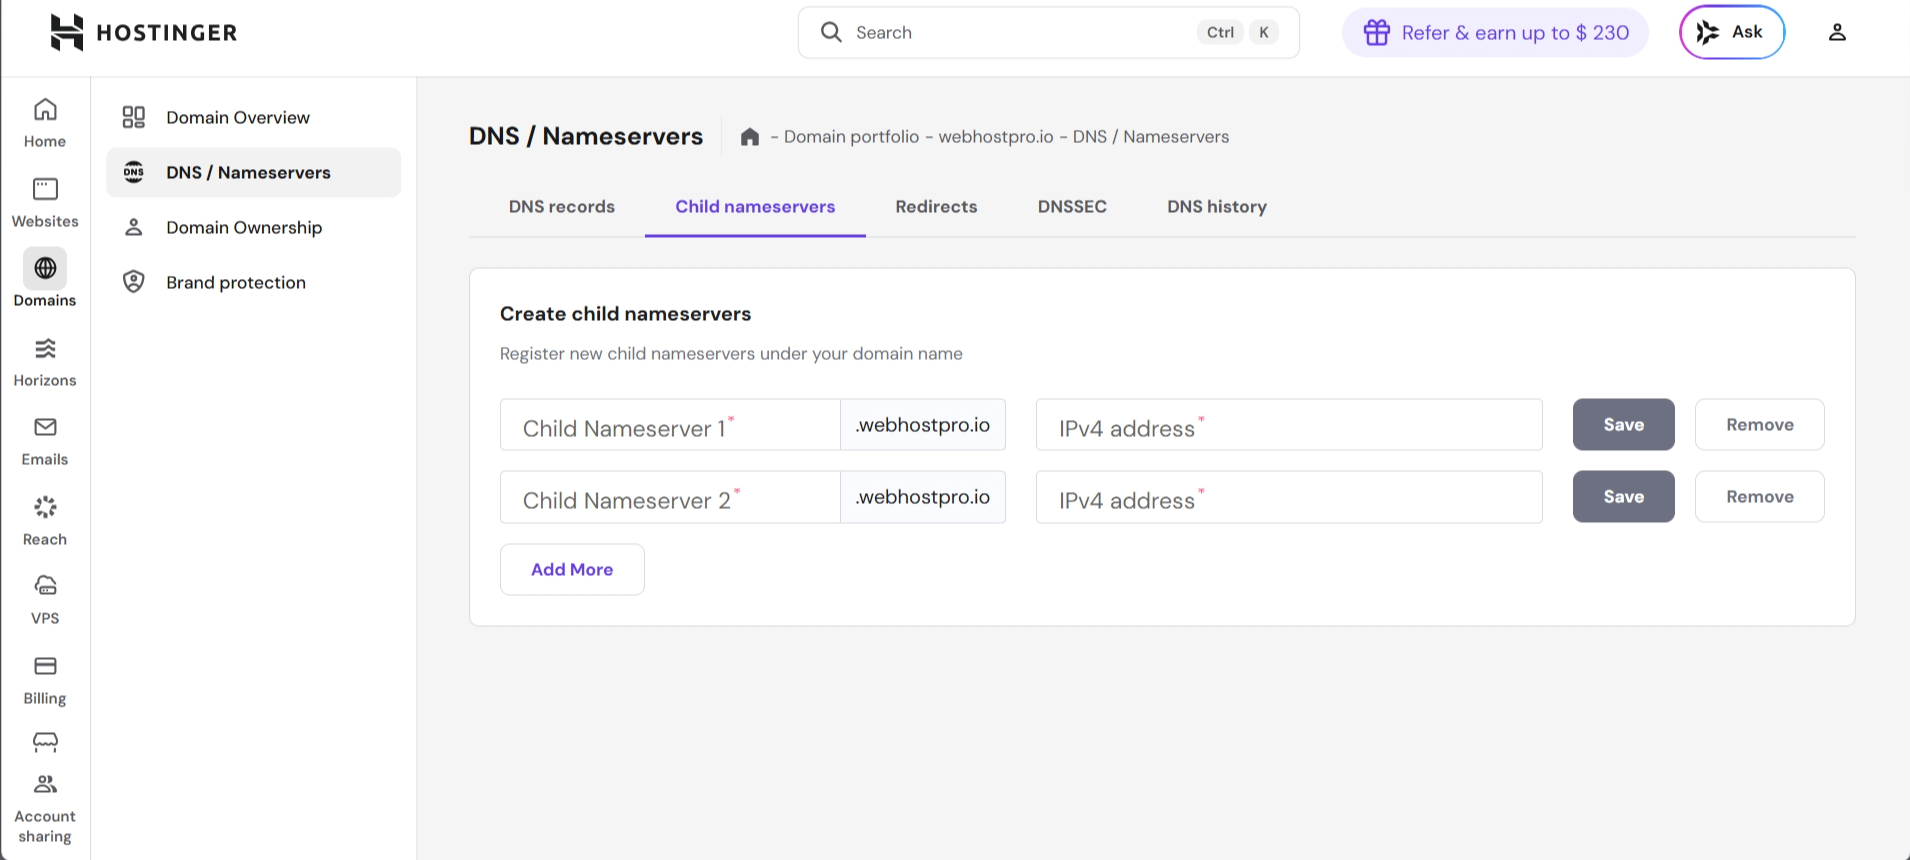Open Websites from the sidebar

(x=45, y=203)
